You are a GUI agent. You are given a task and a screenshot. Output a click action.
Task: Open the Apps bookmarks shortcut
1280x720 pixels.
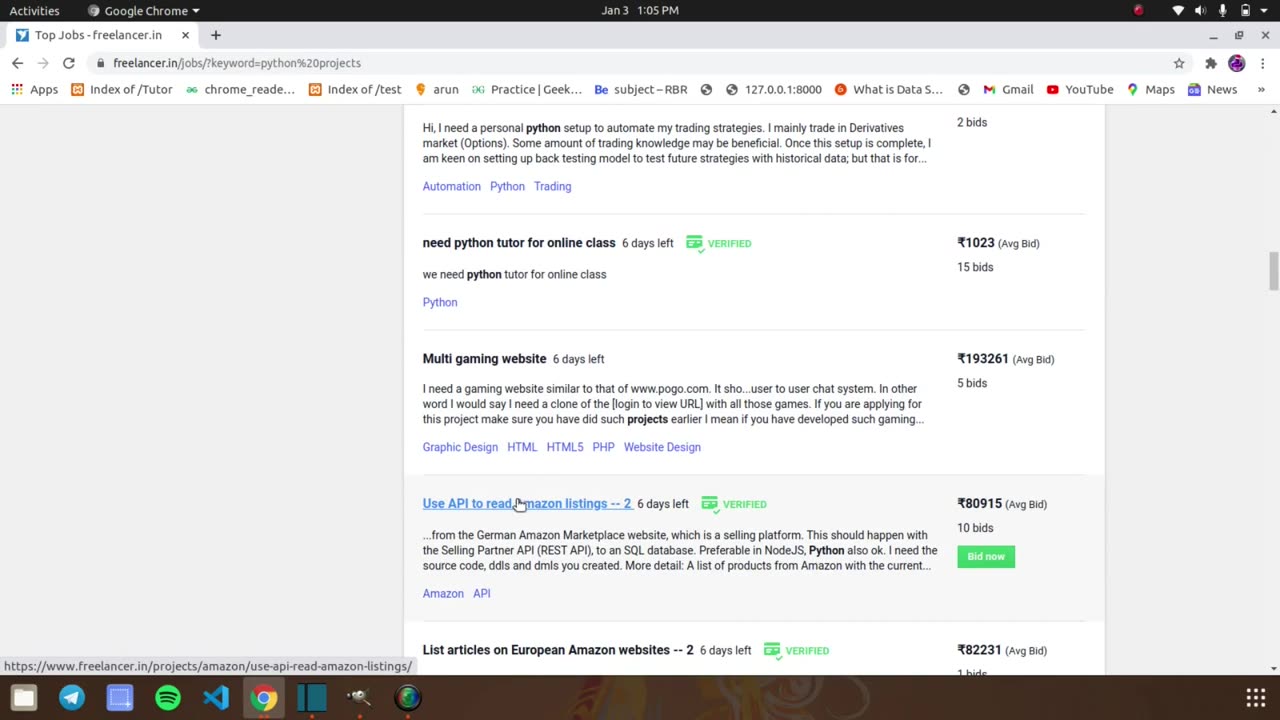point(34,89)
